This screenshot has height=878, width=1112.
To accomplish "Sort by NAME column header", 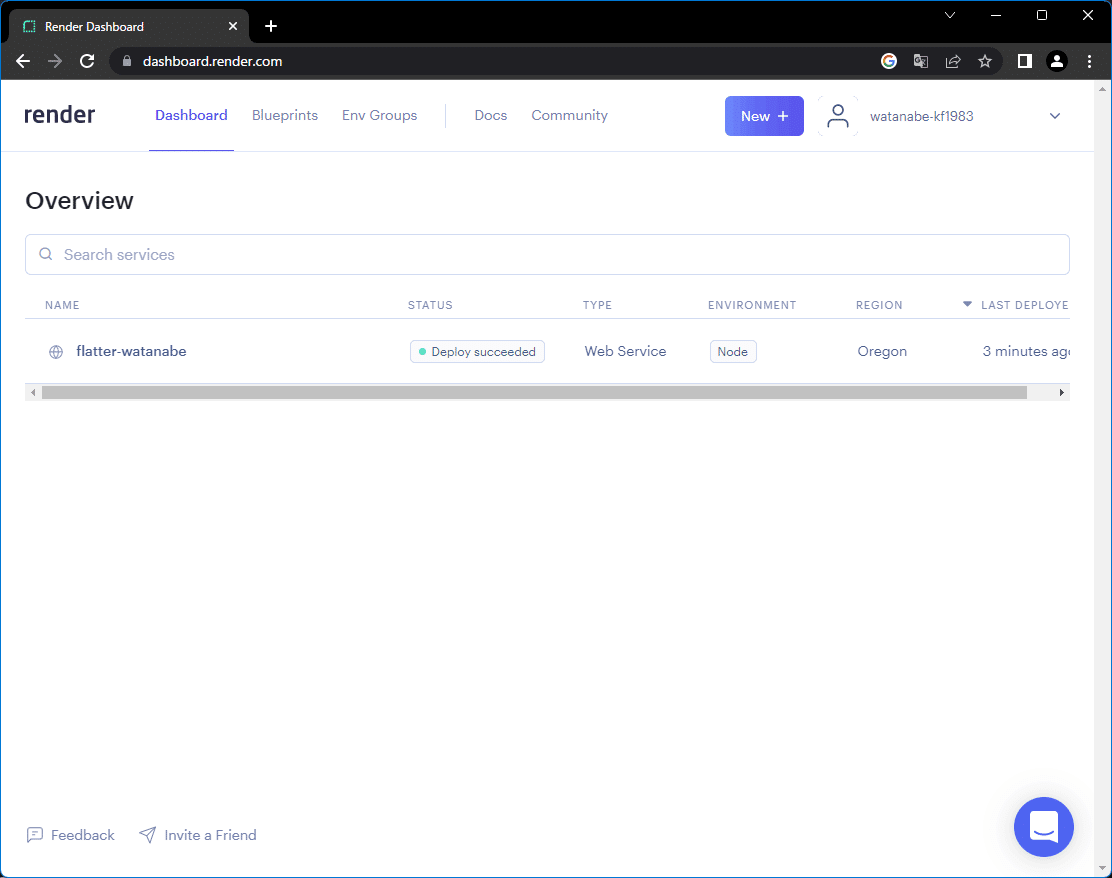I will click(x=62, y=305).
